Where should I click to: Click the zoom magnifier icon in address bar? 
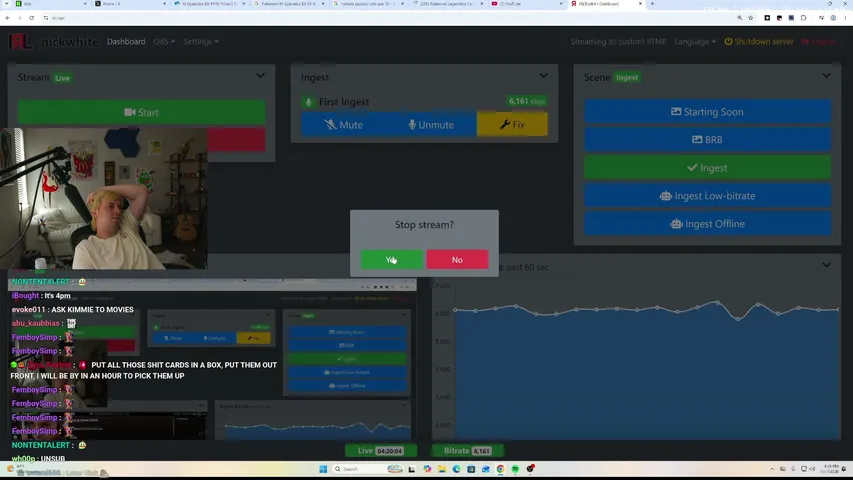[x=740, y=18]
